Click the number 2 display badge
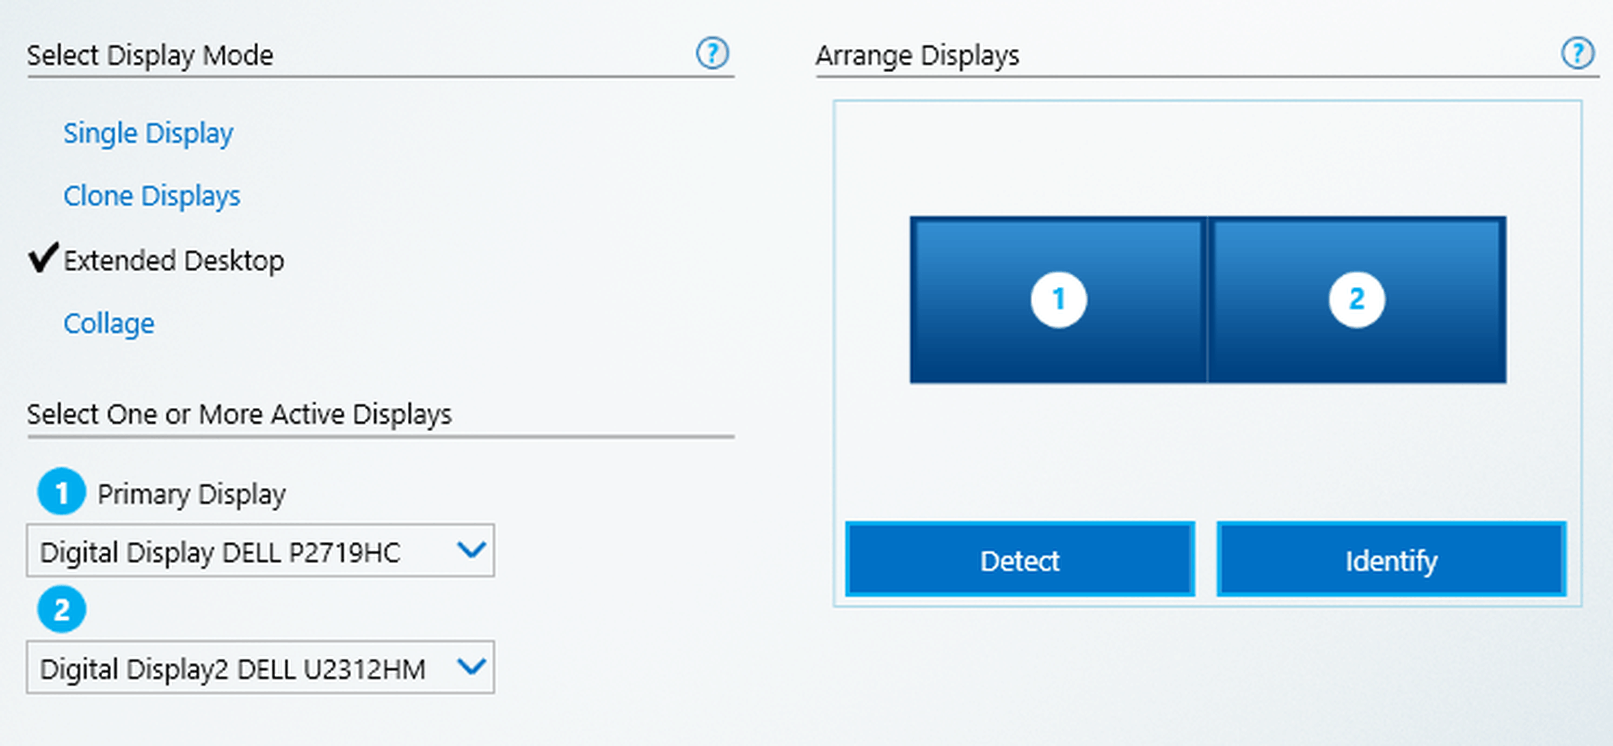Viewport: 1613px width, 746px height. coord(61,609)
